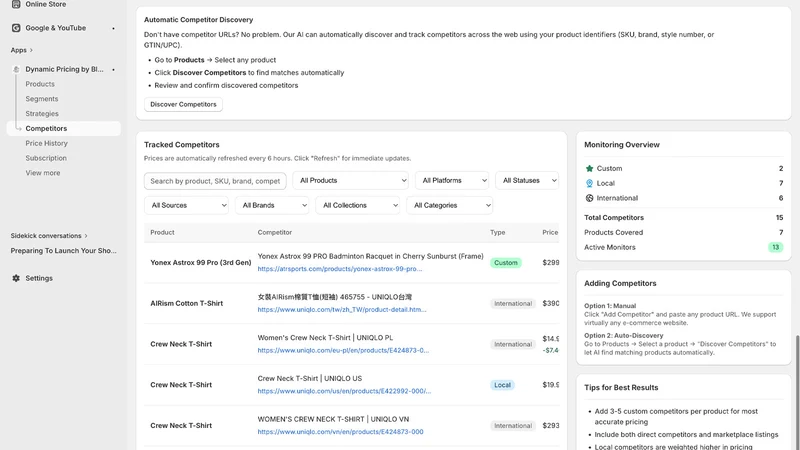
Task: Open the All Platforms dropdown
Action: pyautogui.click(x=452, y=181)
